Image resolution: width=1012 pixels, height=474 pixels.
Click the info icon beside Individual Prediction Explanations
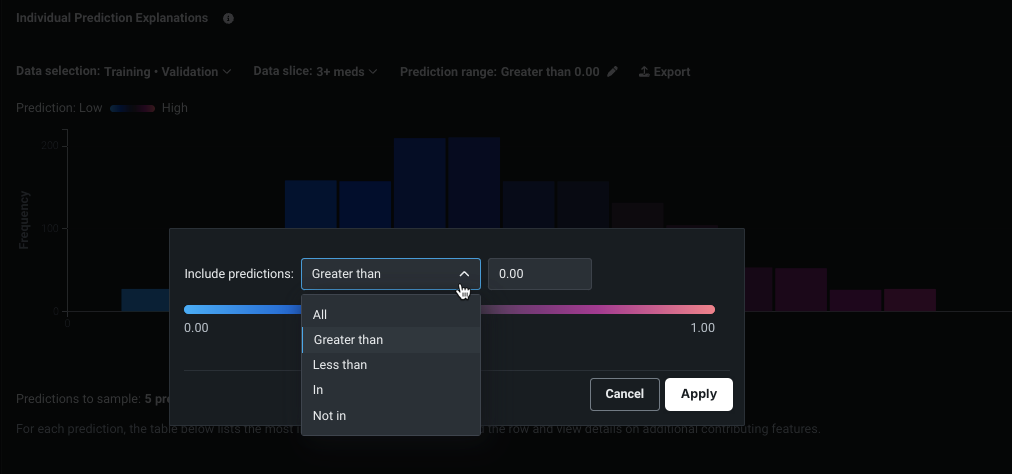[x=228, y=19]
